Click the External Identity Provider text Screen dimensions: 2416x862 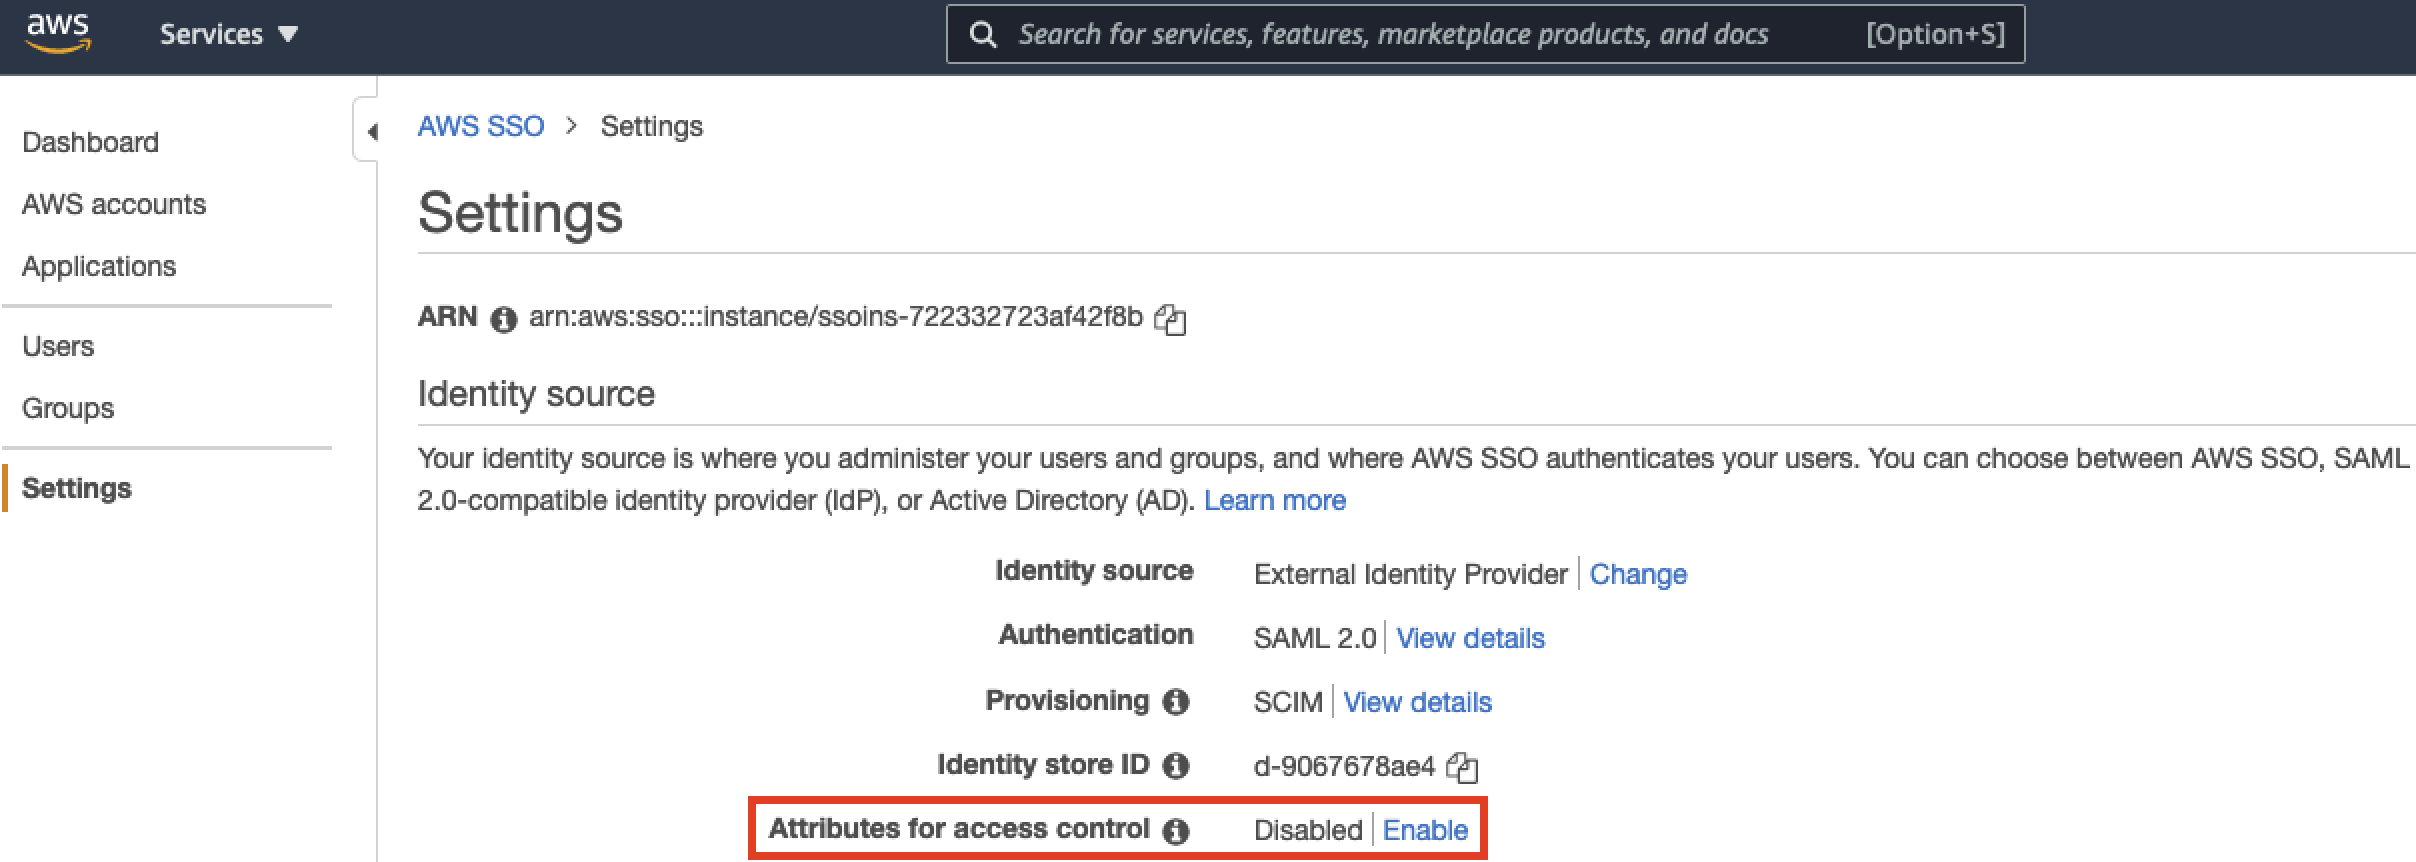coord(1411,574)
